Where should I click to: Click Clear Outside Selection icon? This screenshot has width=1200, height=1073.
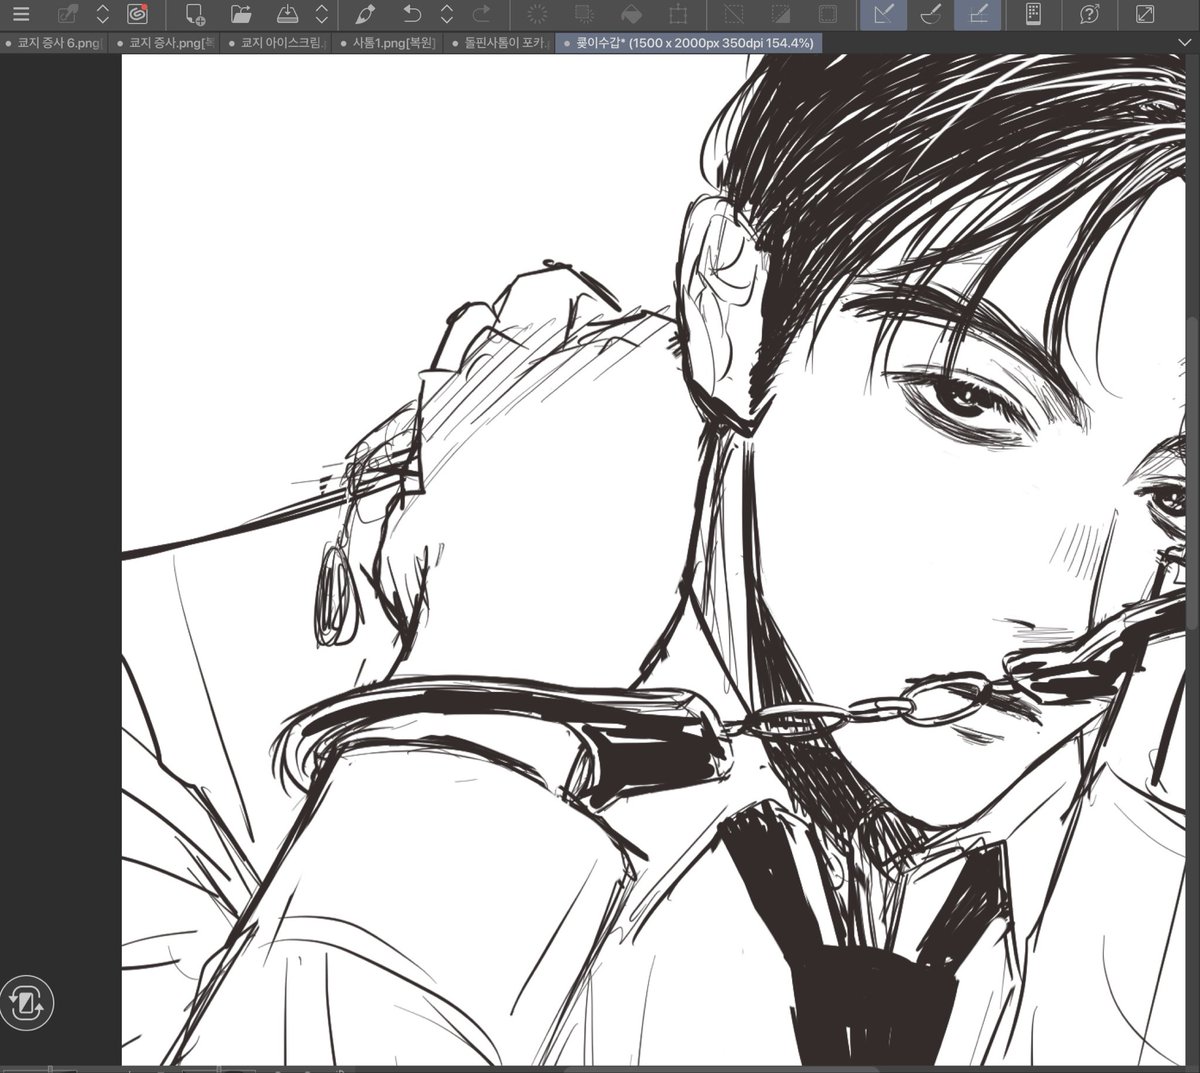coord(584,14)
